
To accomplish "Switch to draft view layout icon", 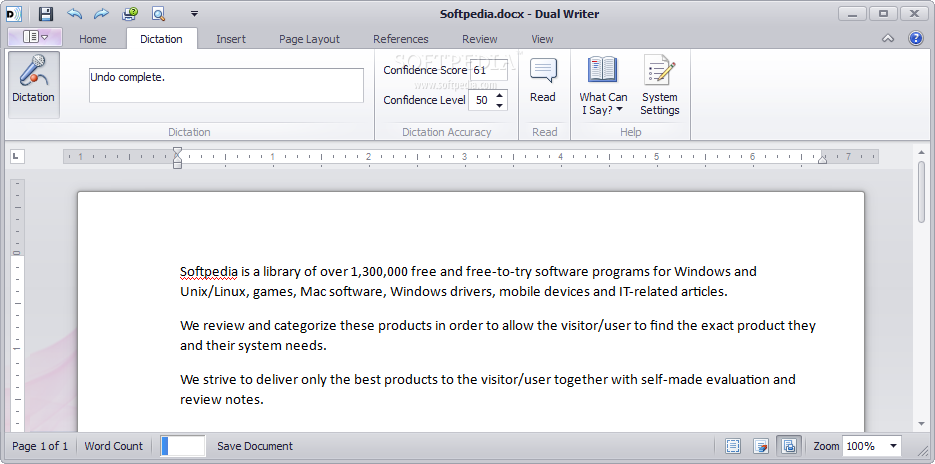I will pyautogui.click(x=761, y=446).
